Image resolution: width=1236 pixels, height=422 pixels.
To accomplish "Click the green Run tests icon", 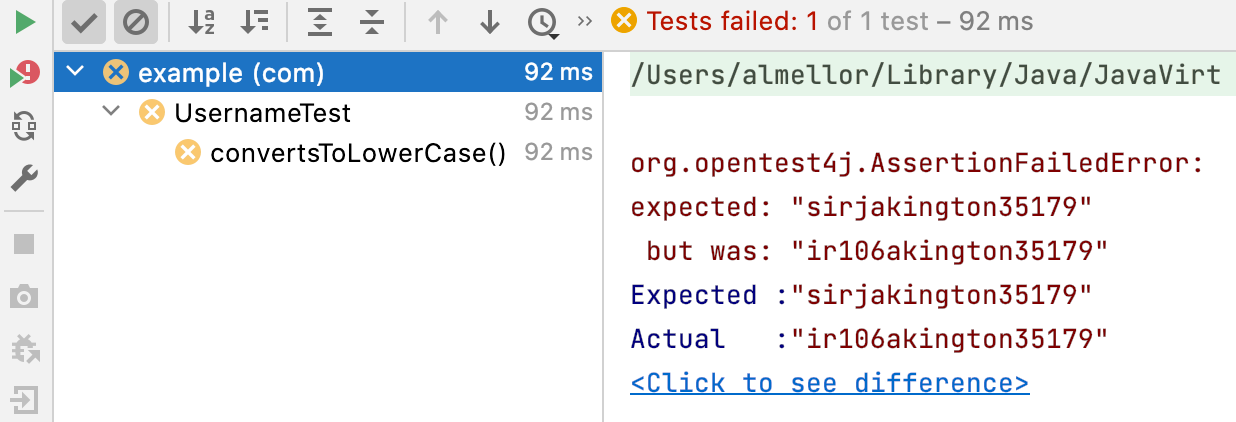I will pos(24,22).
